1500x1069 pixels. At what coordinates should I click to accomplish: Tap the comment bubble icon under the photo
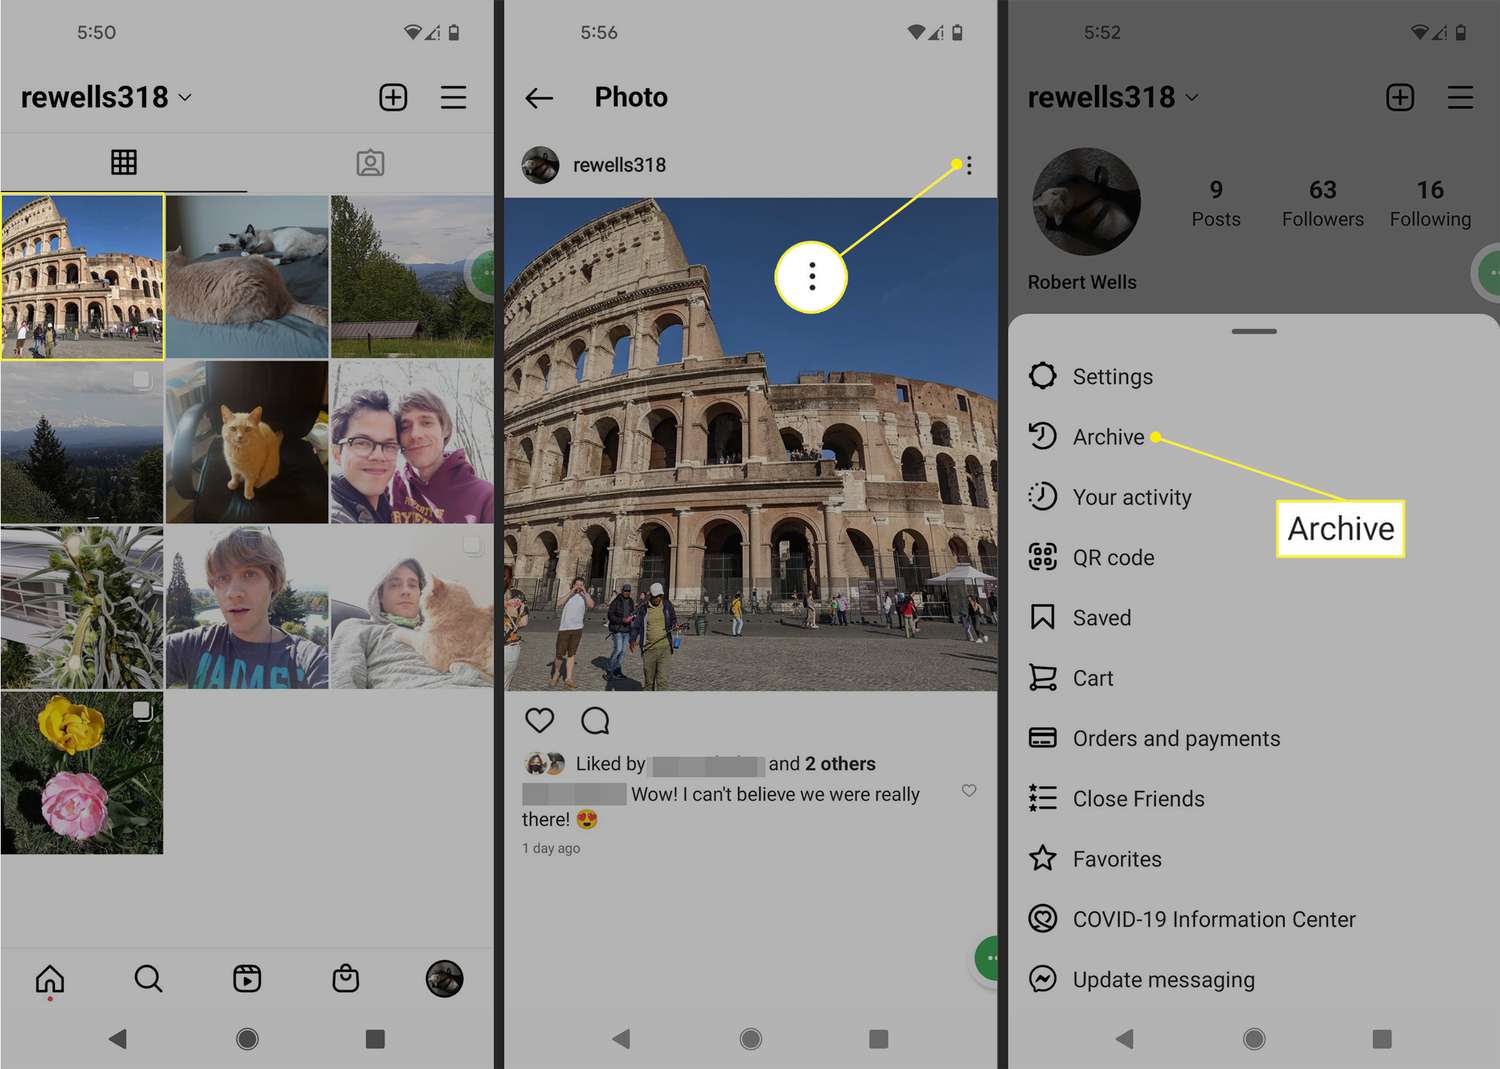point(595,720)
